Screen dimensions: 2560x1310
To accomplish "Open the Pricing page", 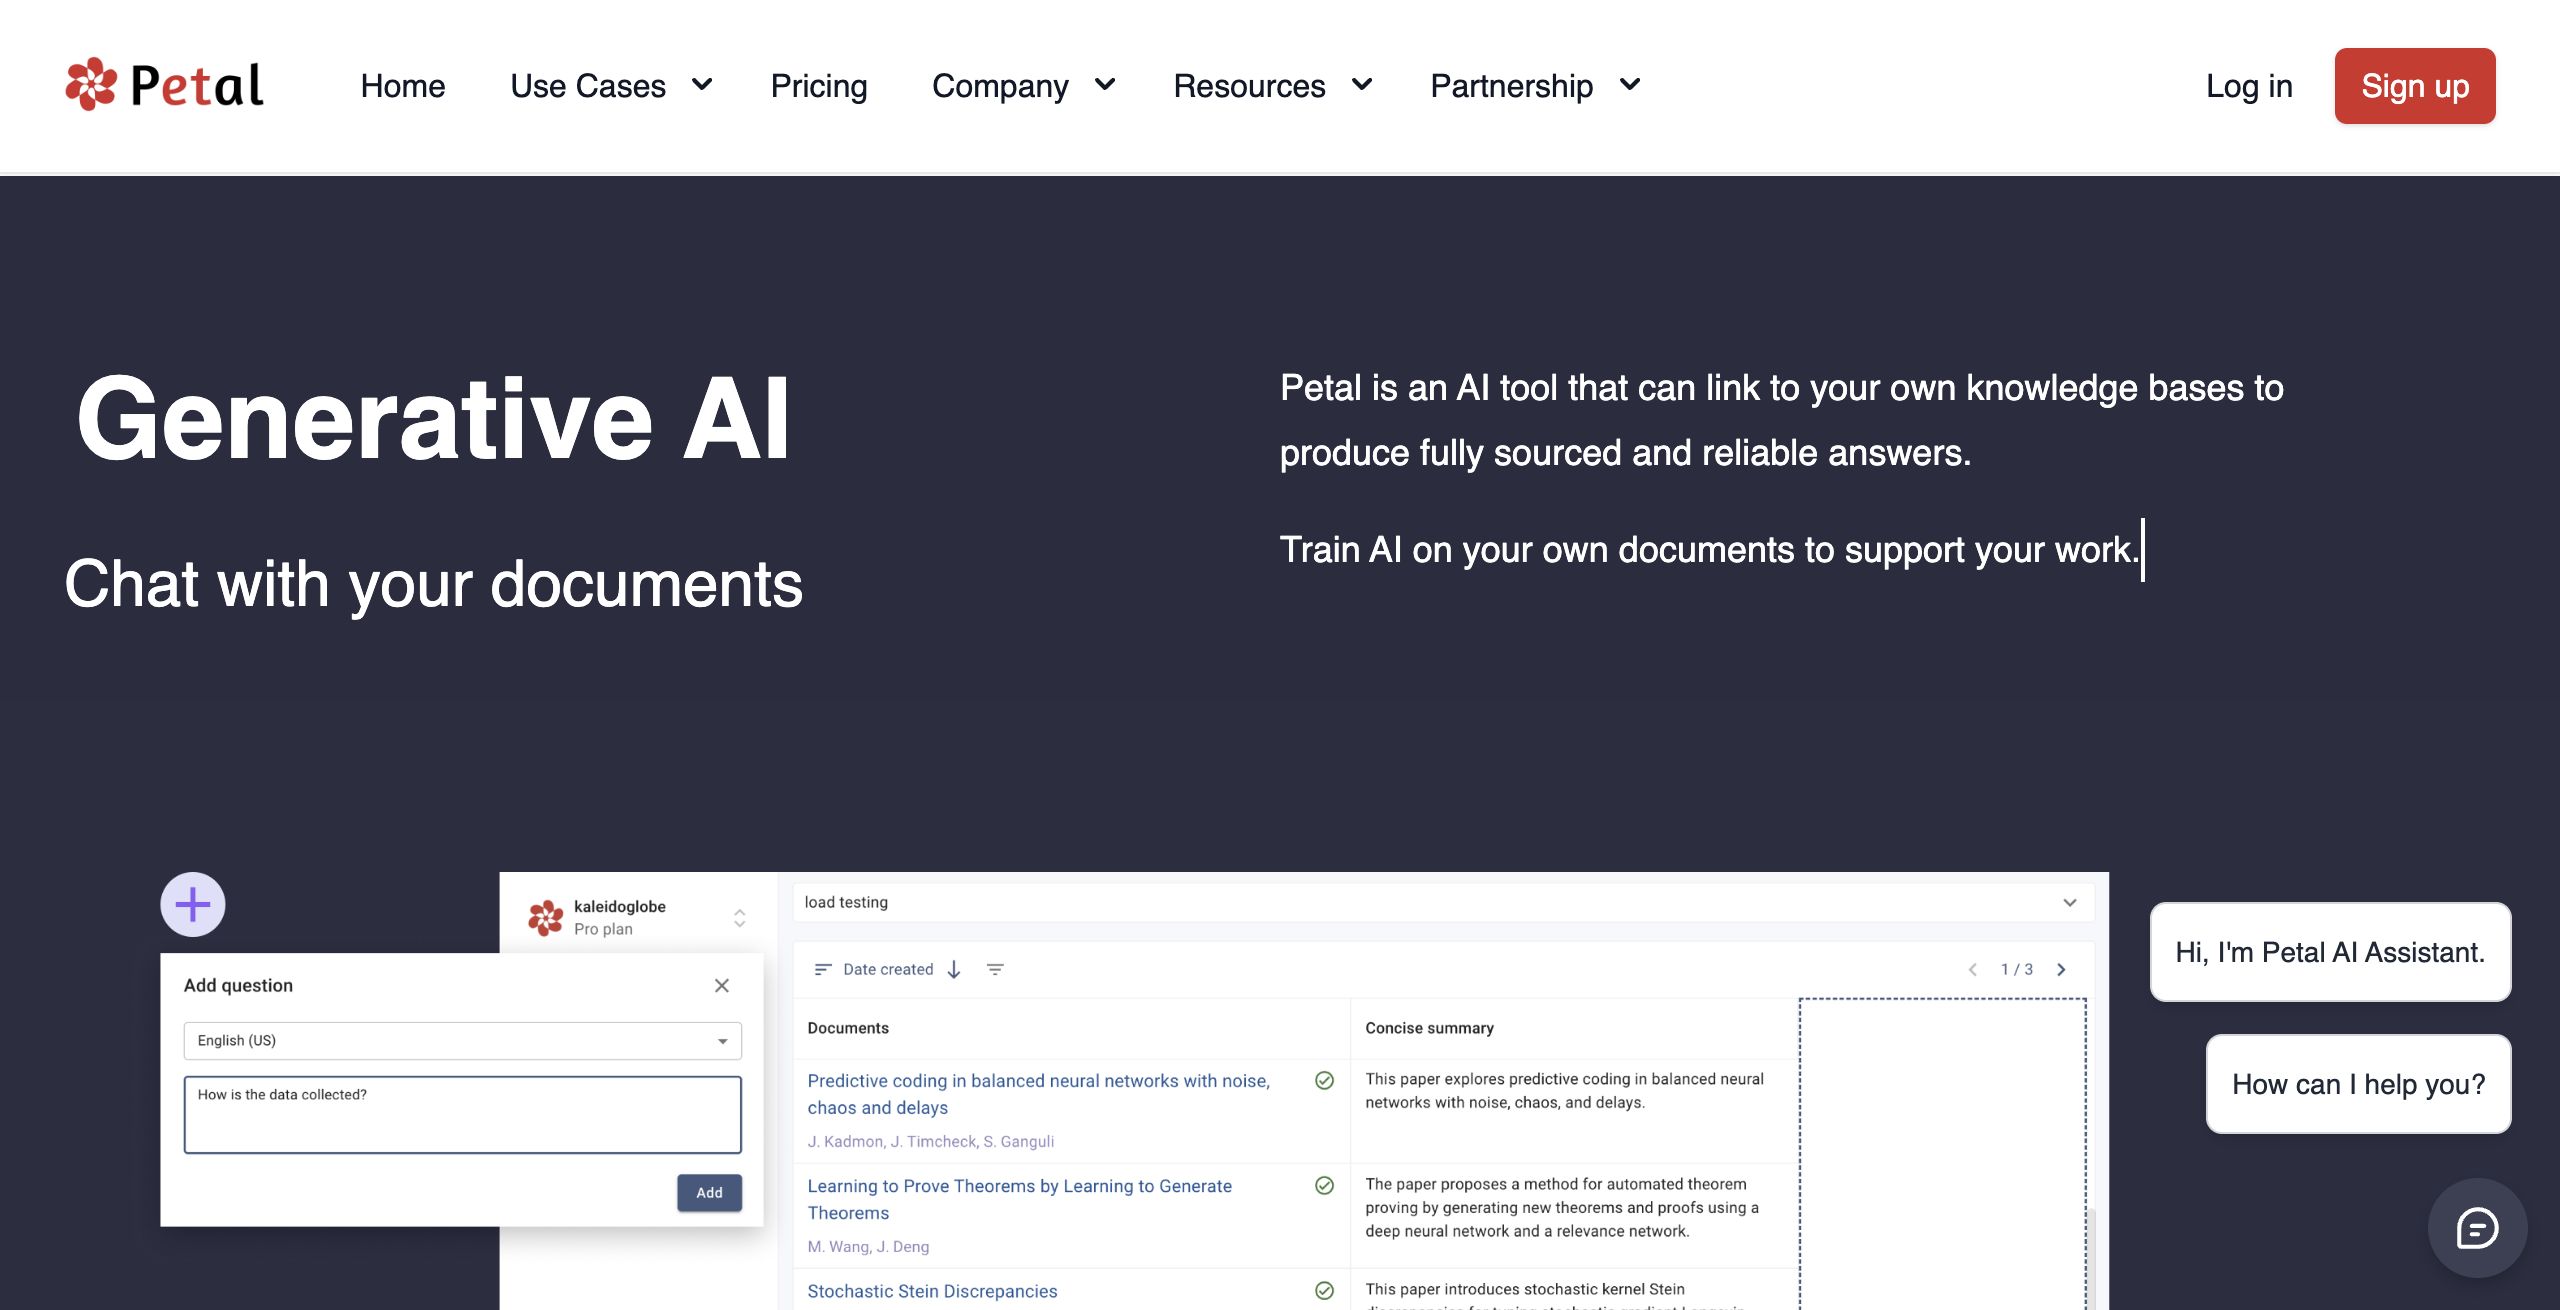I will (818, 86).
